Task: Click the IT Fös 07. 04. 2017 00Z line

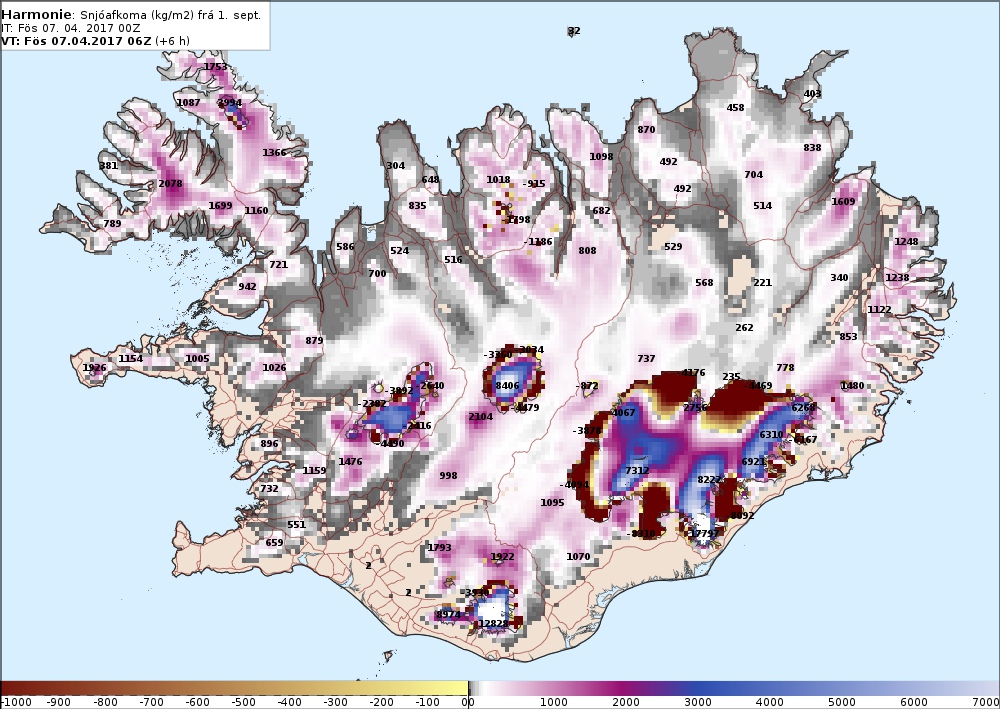Action: pos(71,28)
